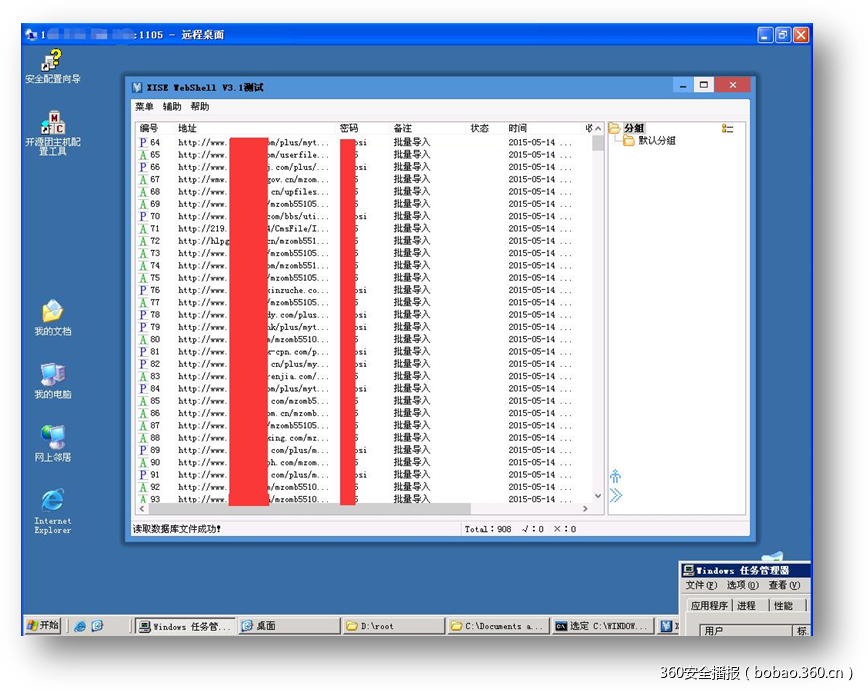
Task: Select the 默认分组 tree item
Action: click(656, 141)
